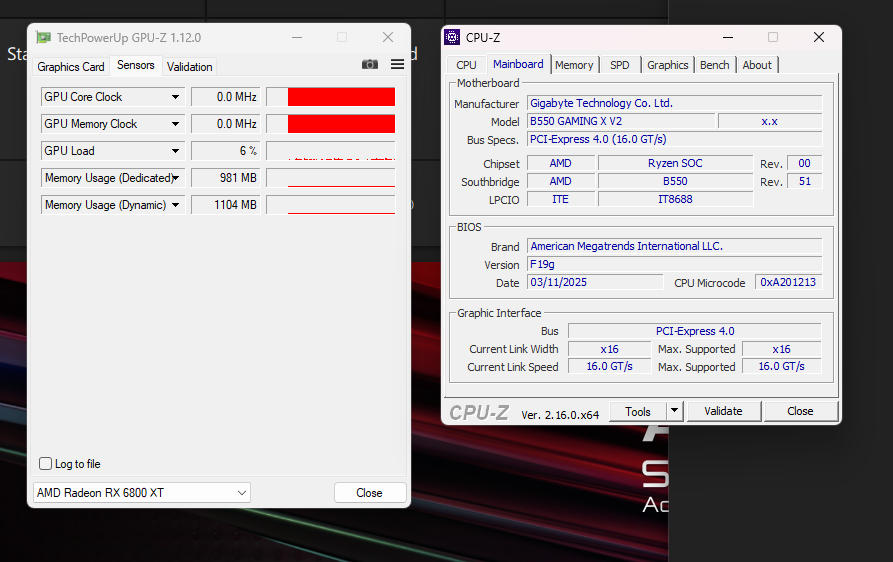Click the GPU Core Clock 0.0 MHz value
893x562 pixels.
(x=226, y=97)
